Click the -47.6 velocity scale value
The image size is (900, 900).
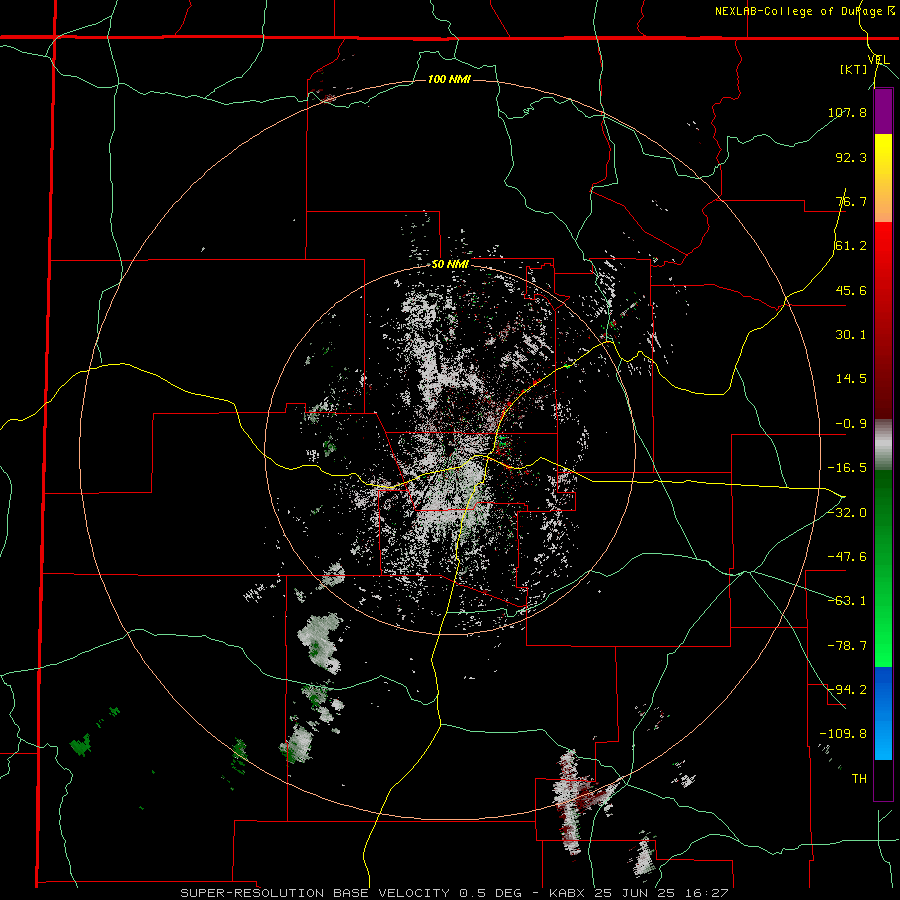(x=847, y=557)
